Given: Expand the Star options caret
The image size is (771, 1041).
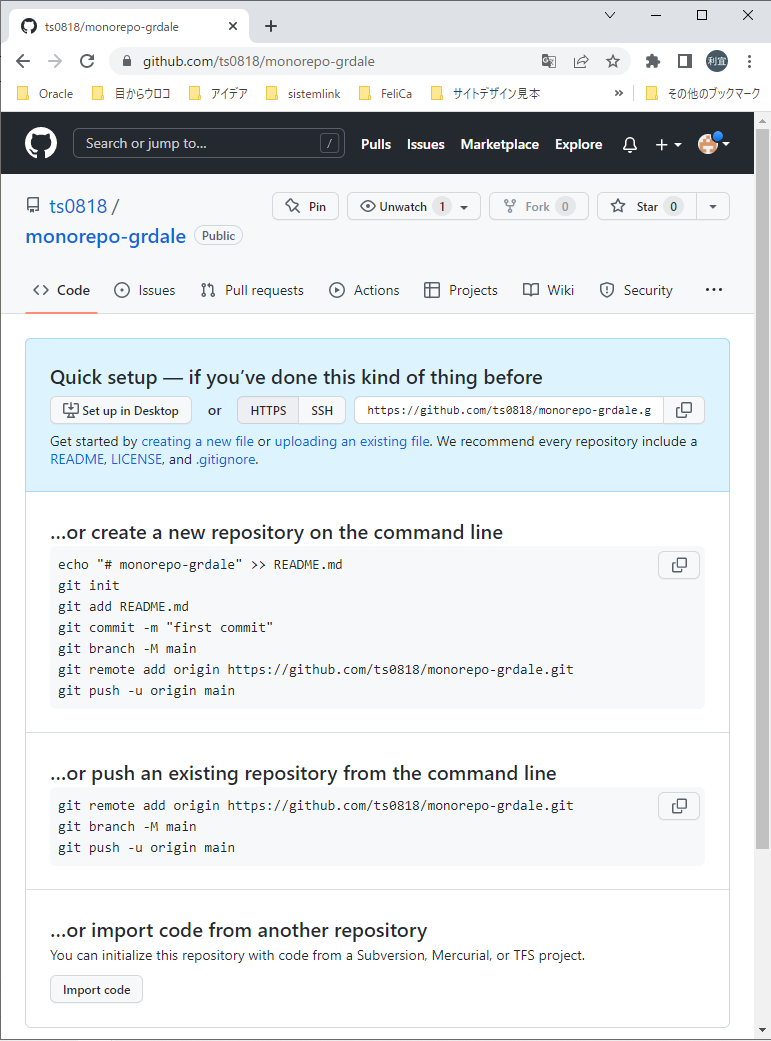Looking at the screenshot, I should click(712, 206).
